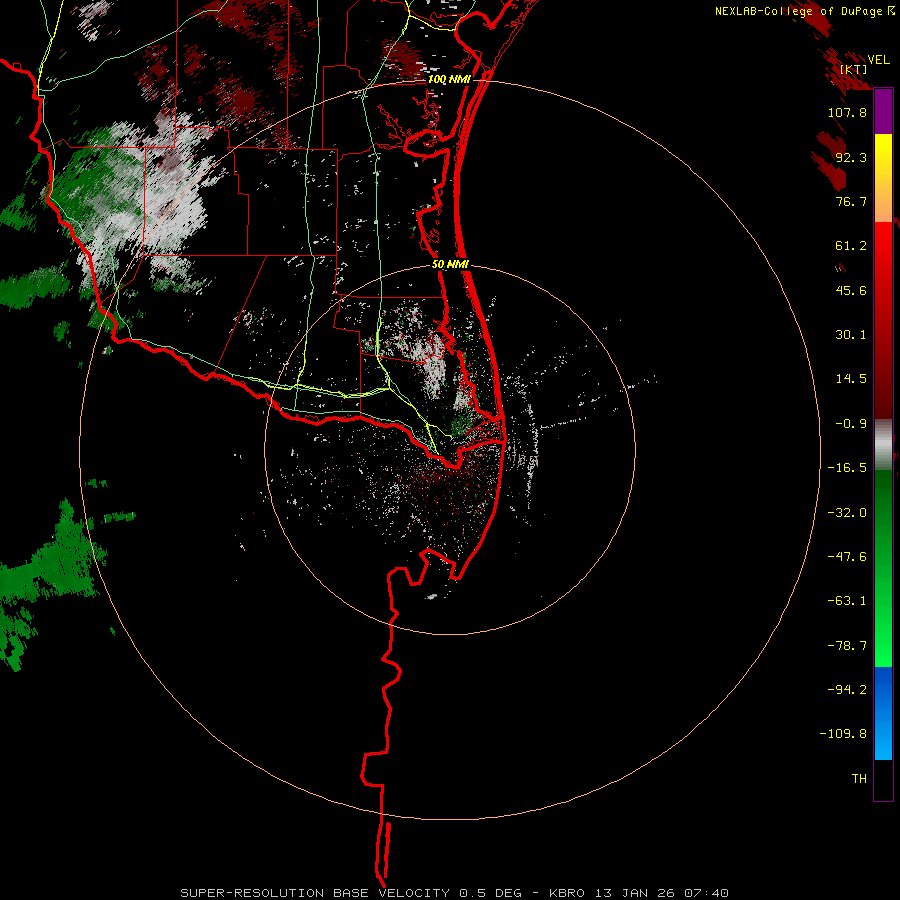Click the 61.2 velocity scale value
Screen dimensions: 900x900
click(x=851, y=246)
